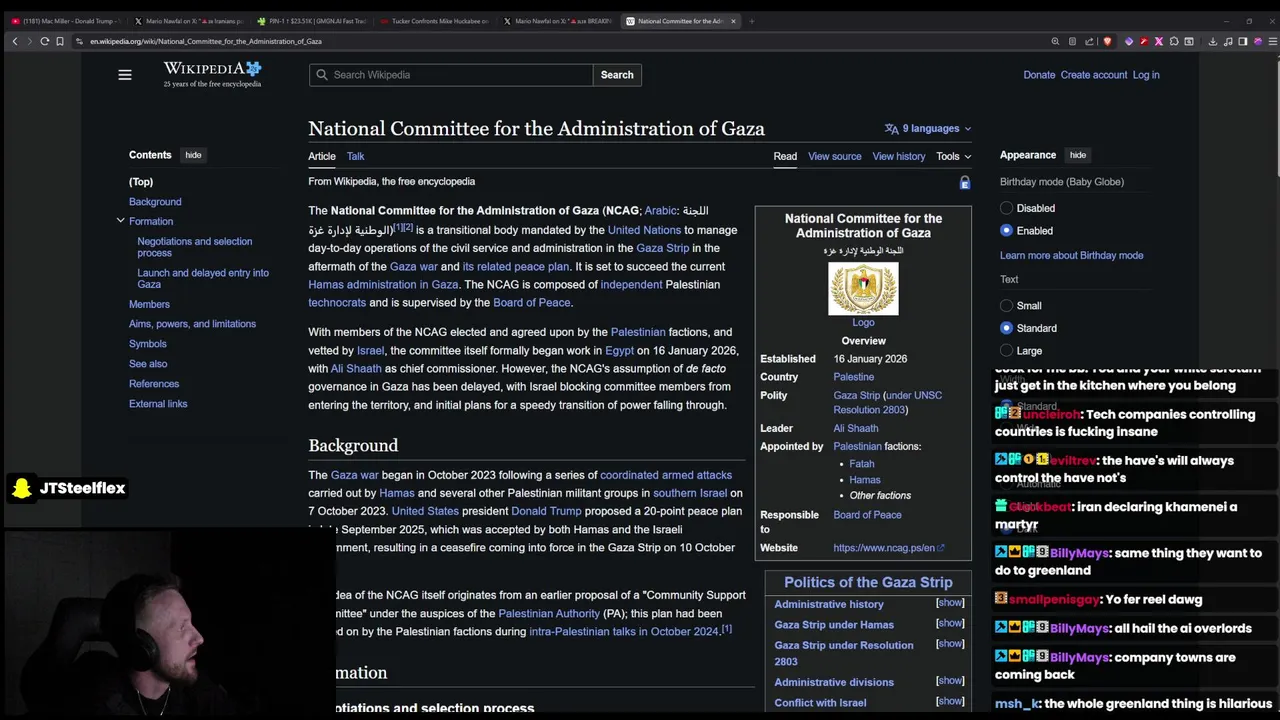Viewport: 1280px width, 720px height.
Task: Open the Donate link
Action: coord(1039,75)
